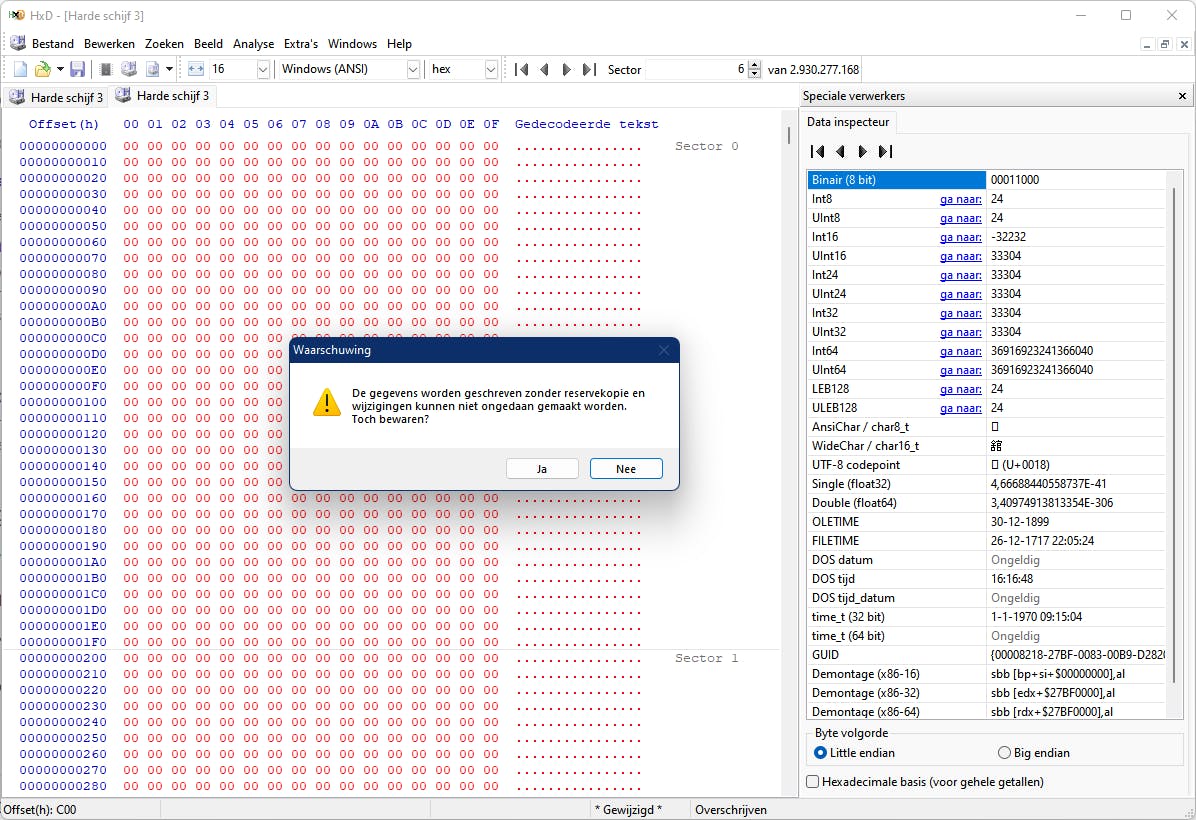Click '* Gewijzigd *' in the status bar
The image size is (1196, 820).
tap(628, 810)
